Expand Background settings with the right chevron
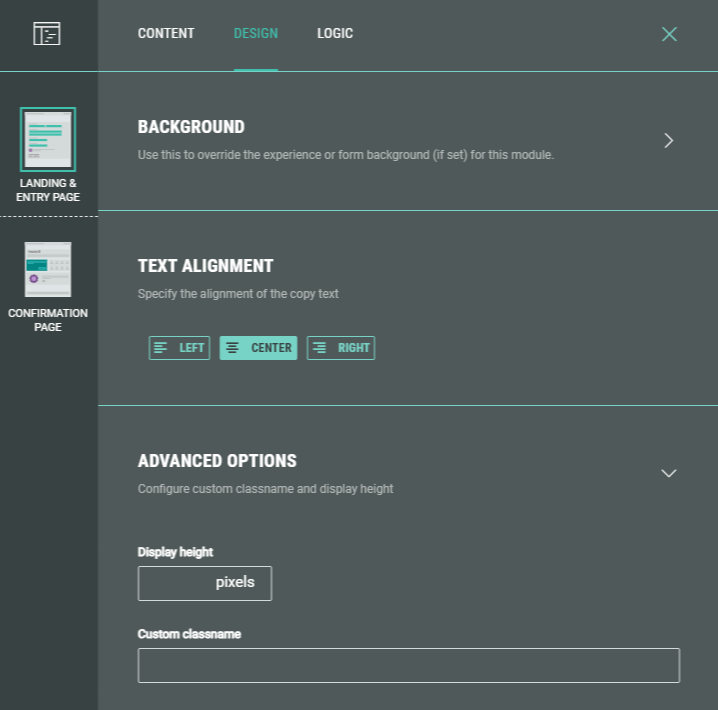 click(669, 141)
